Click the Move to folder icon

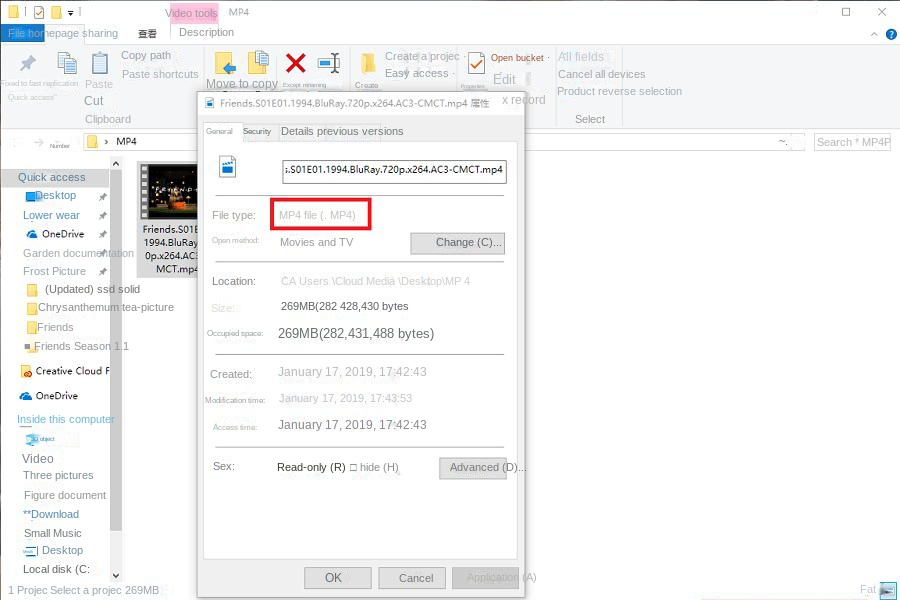click(224, 63)
